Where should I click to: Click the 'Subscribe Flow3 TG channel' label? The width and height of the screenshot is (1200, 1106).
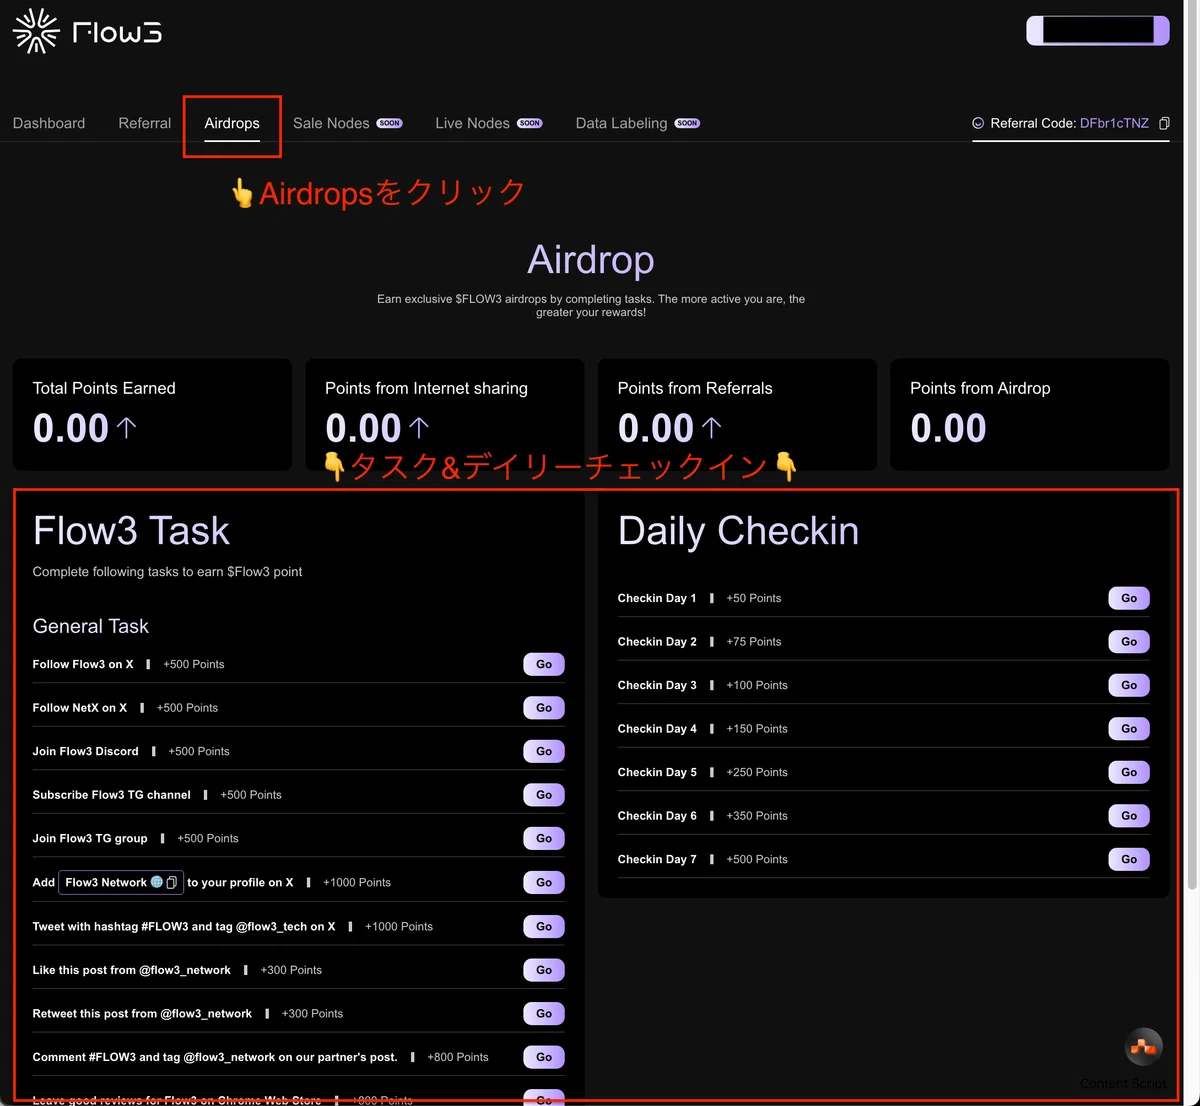tap(111, 795)
